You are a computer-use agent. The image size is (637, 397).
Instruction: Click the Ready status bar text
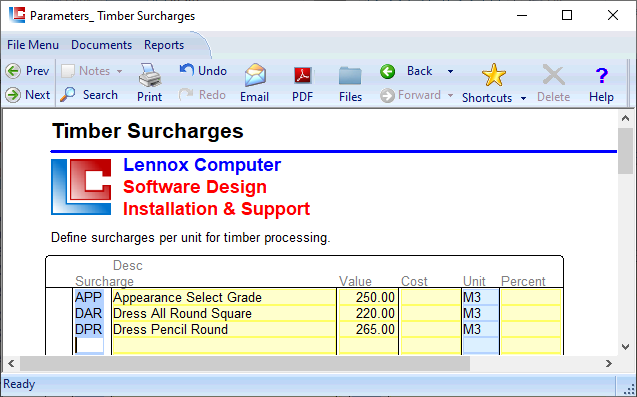tap(19, 384)
